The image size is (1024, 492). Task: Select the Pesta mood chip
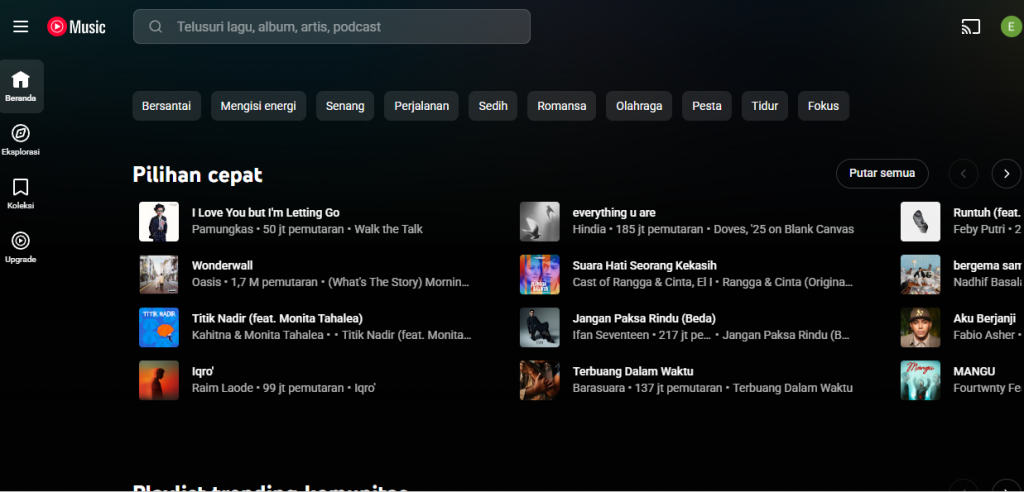(x=707, y=106)
